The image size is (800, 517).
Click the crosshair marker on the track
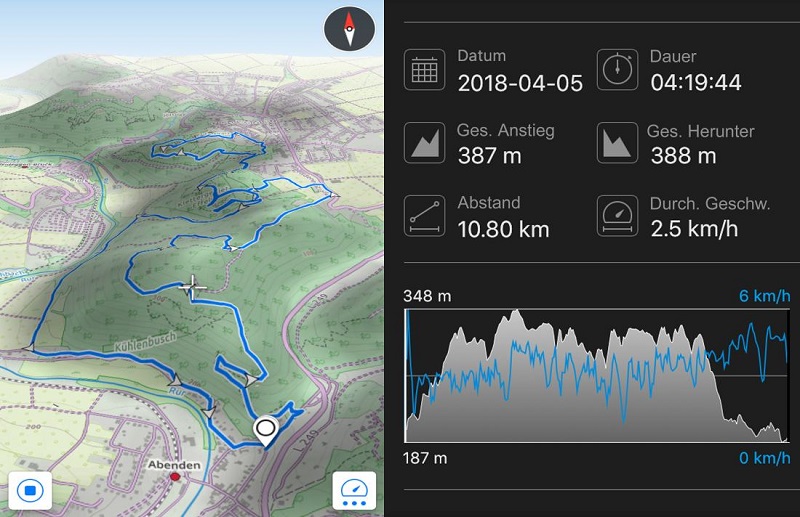[192, 287]
